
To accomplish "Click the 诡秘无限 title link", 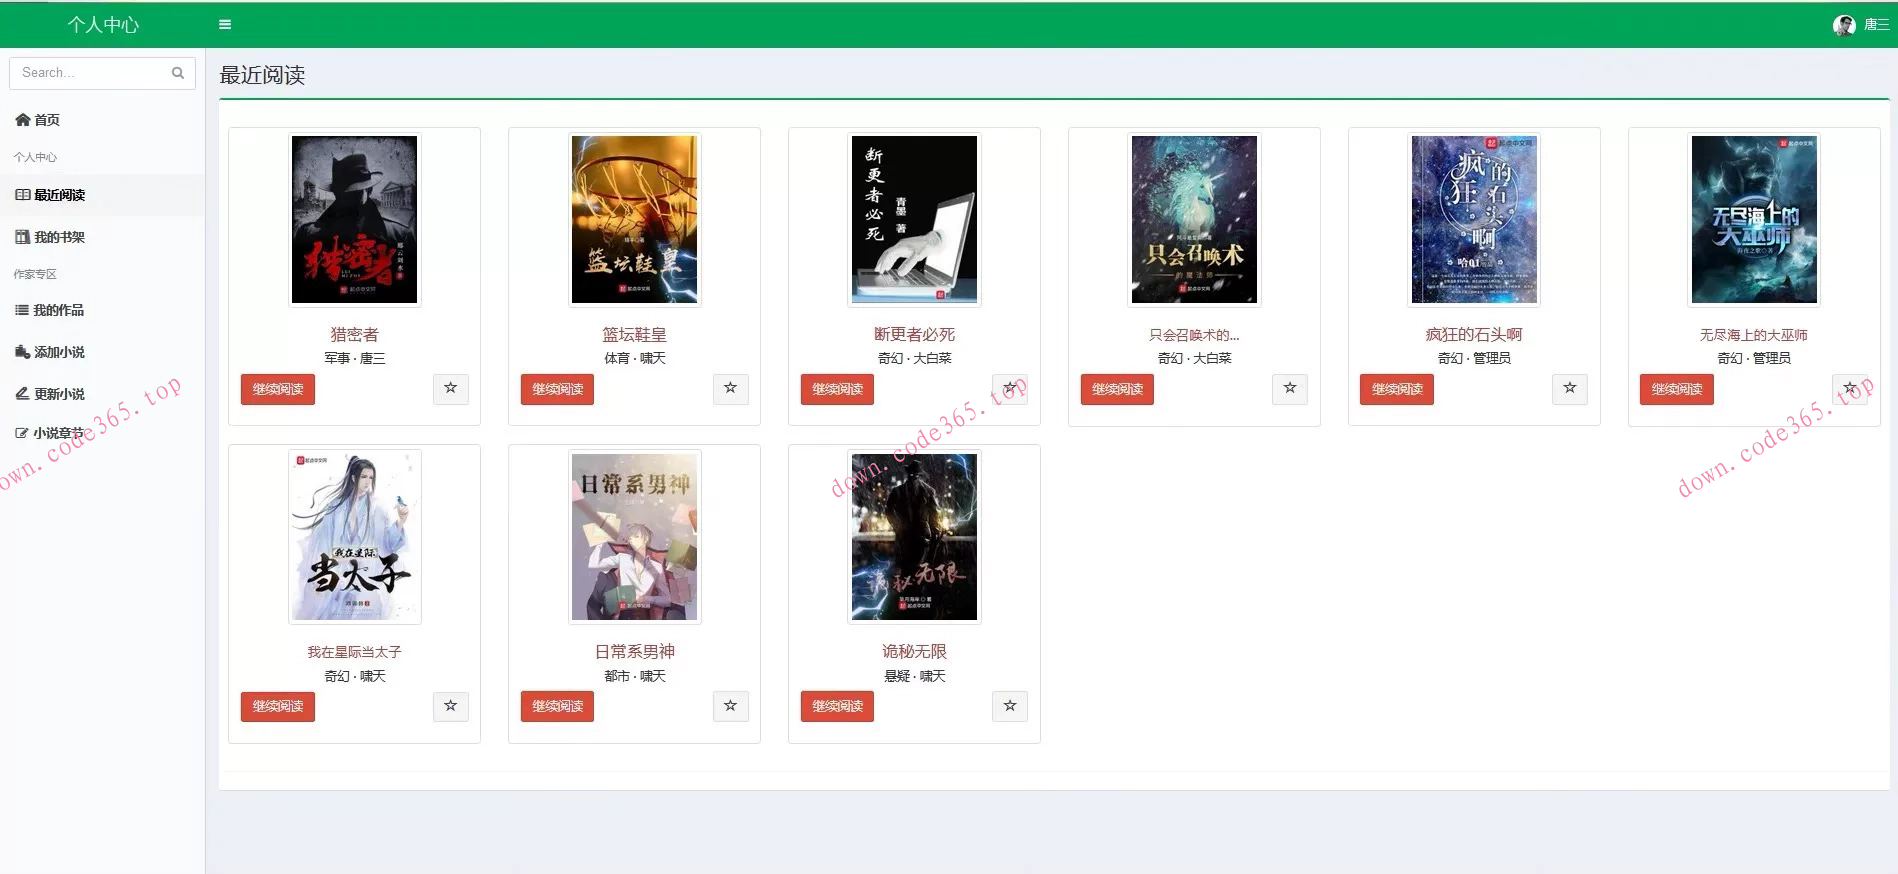I will point(914,652).
